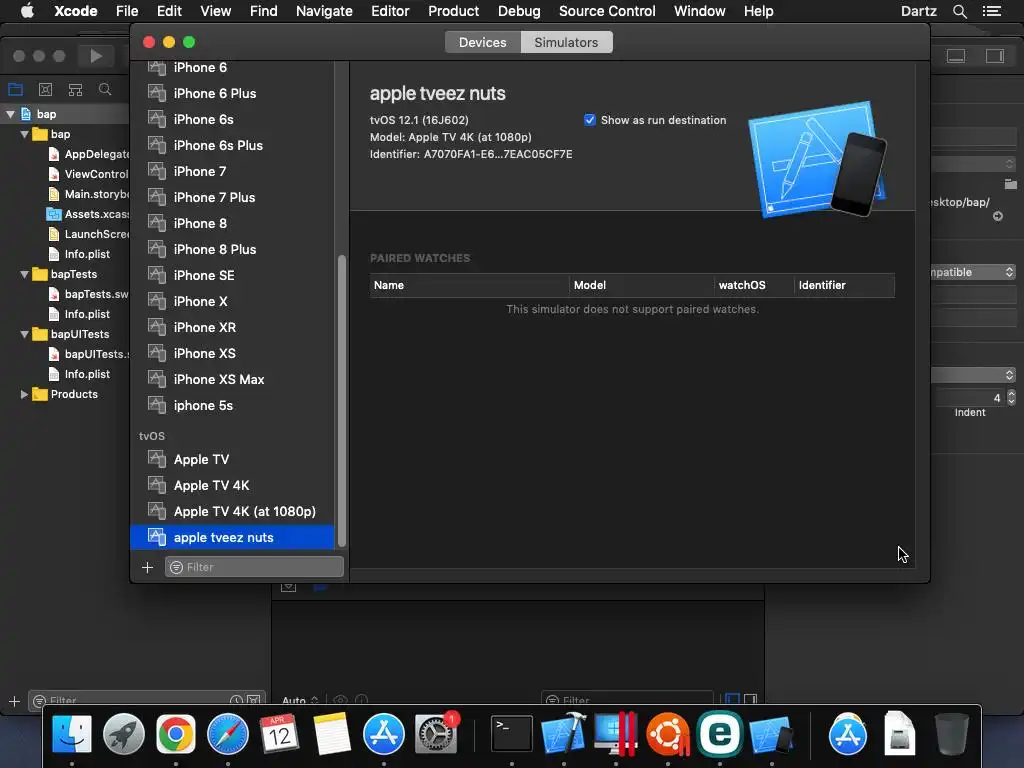Click the simulator list scrollbar
Screen dimensions: 1024x768
click(342, 401)
